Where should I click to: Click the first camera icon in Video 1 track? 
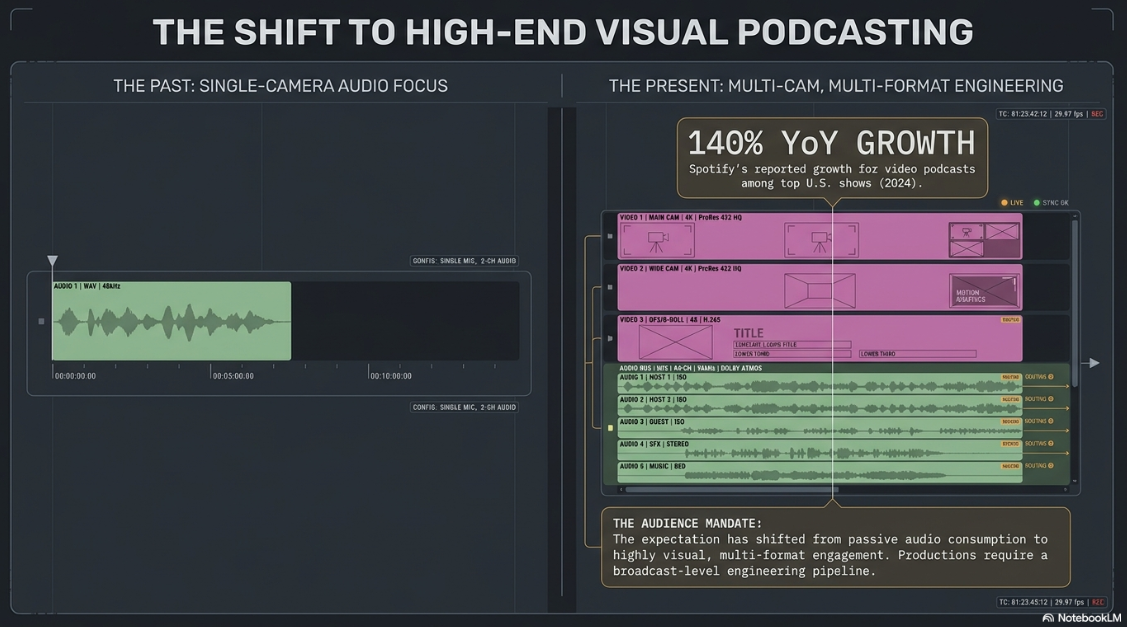point(657,240)
